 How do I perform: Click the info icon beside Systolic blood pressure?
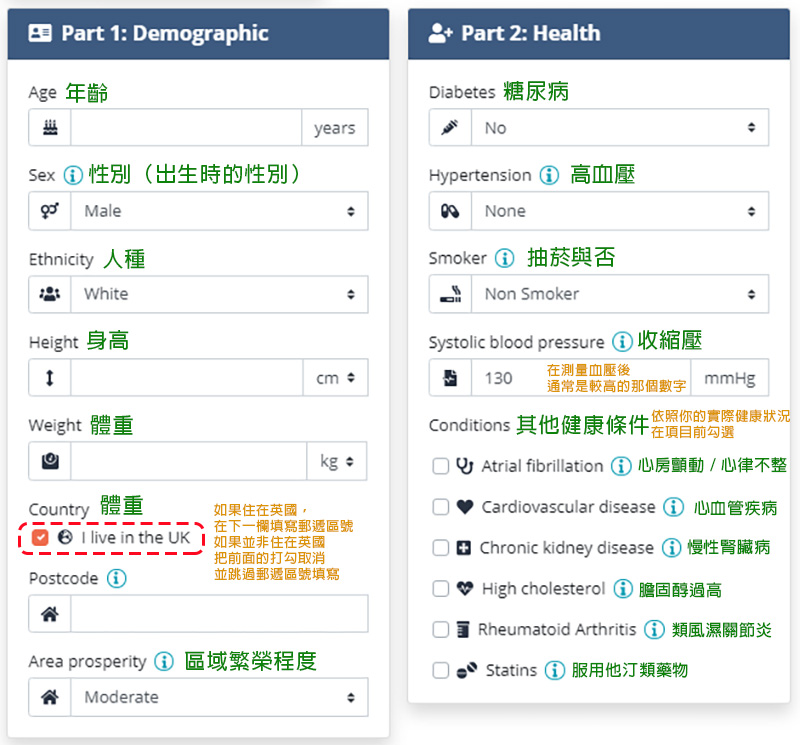coord(622,341)
